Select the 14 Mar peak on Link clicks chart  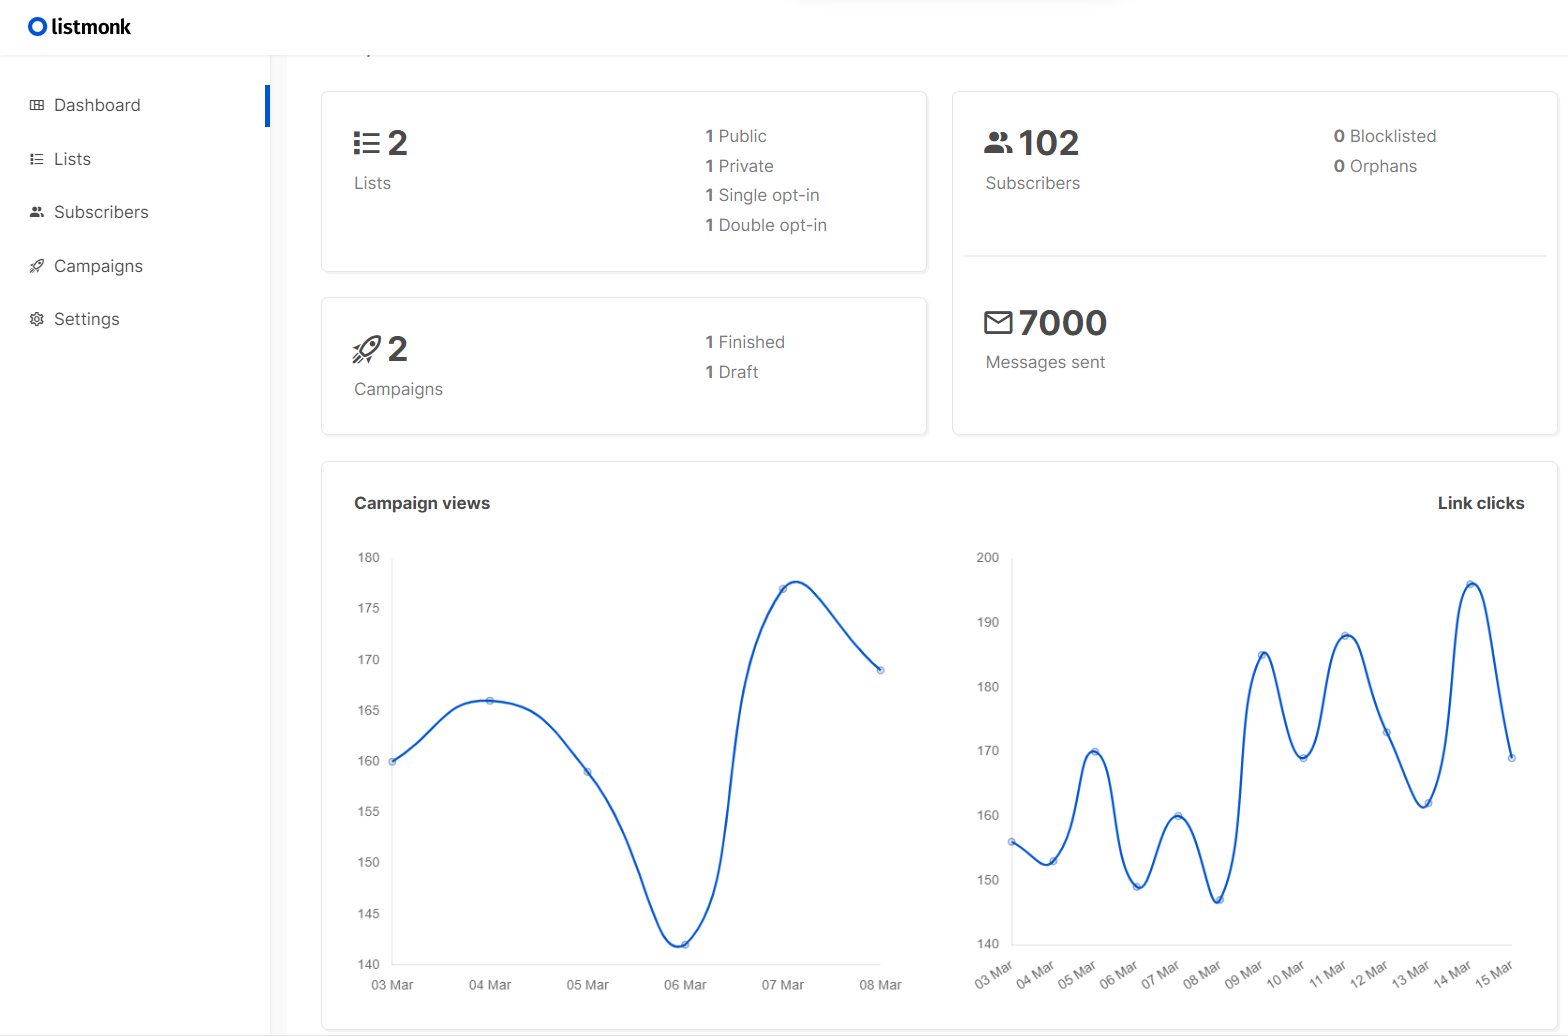click(x=1470, y=584)
